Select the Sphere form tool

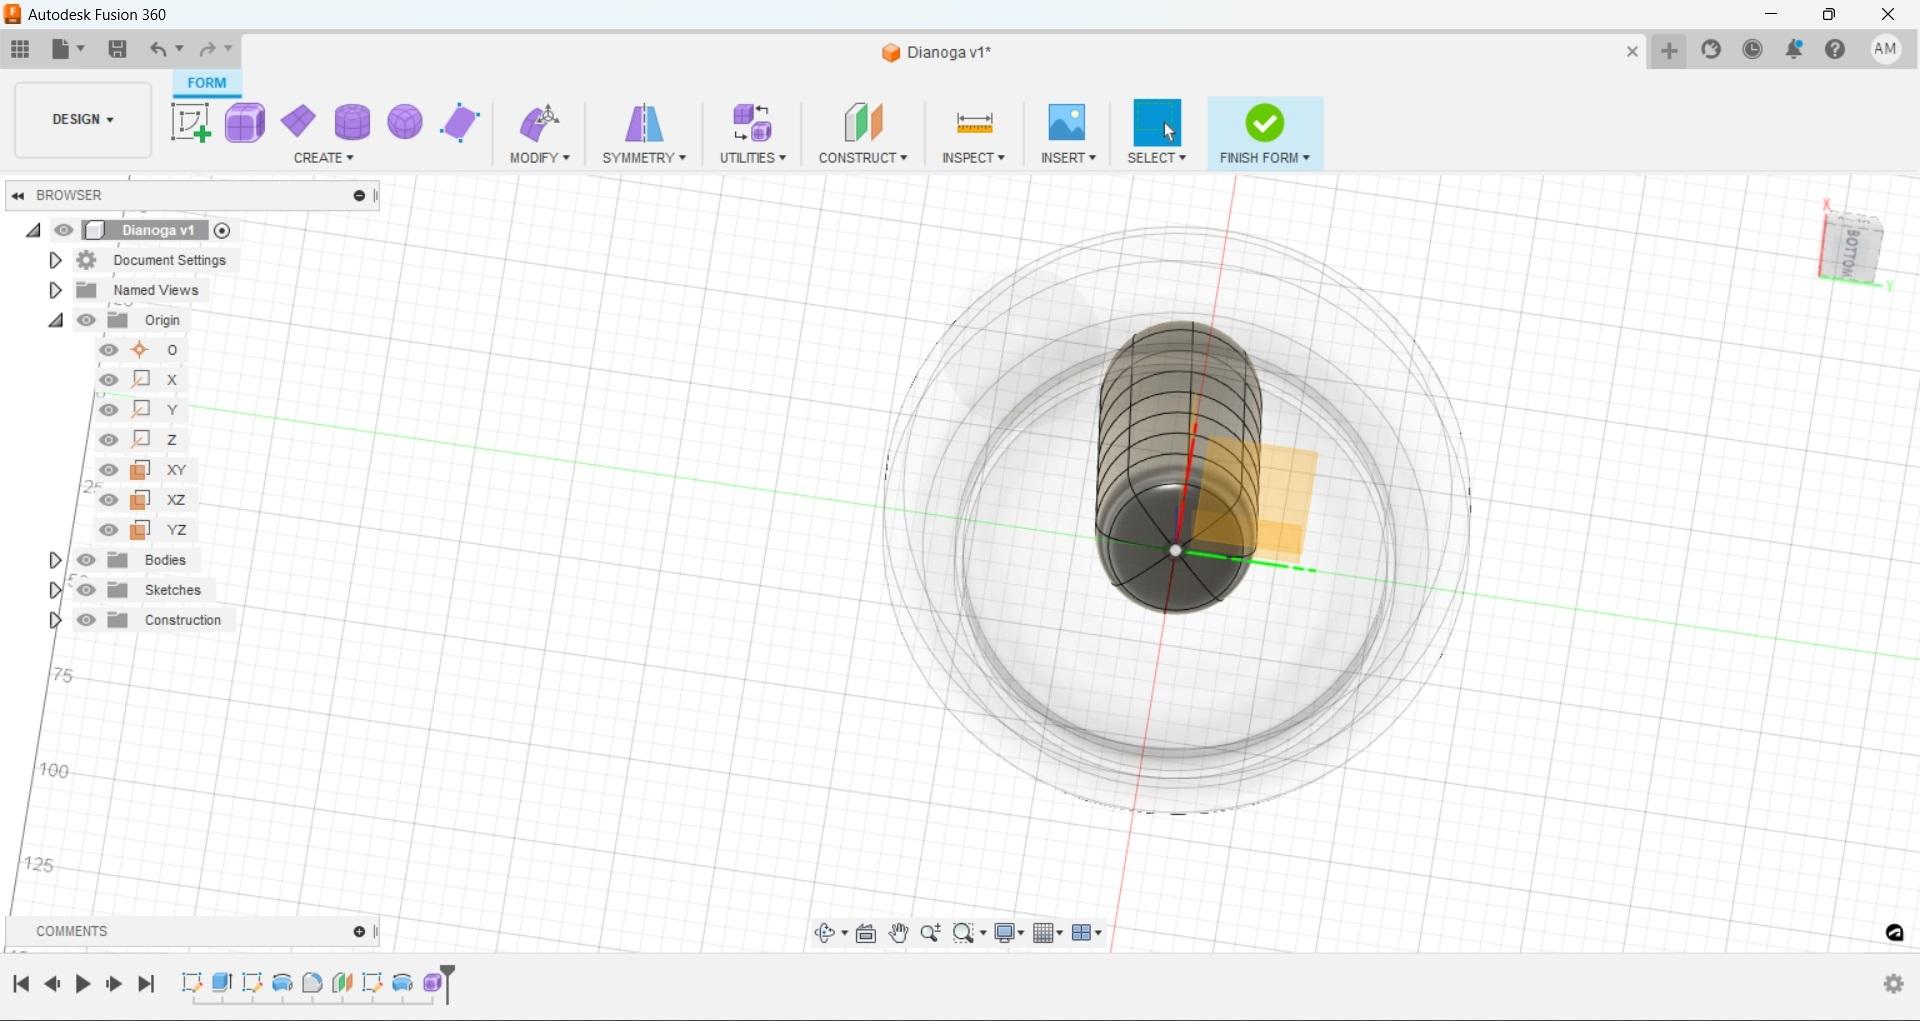[405, 122]
